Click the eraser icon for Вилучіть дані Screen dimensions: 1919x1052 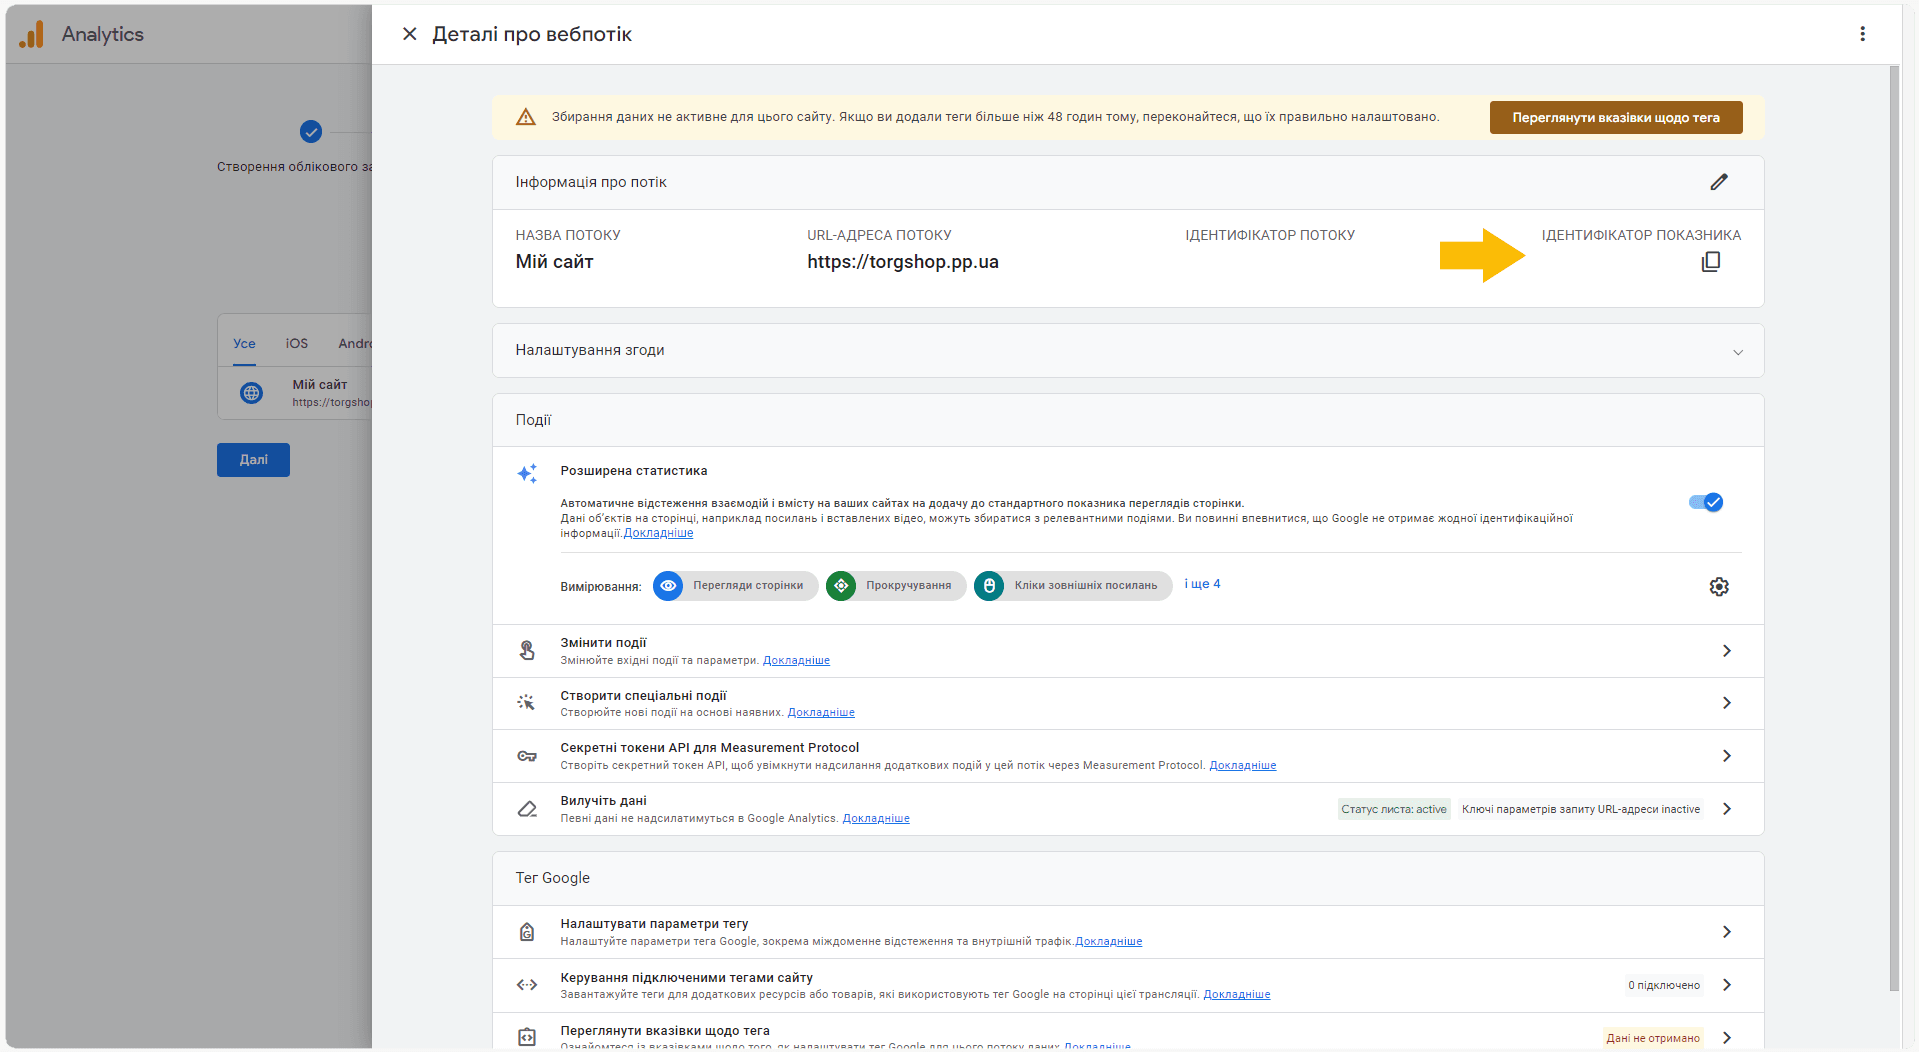[x=527, y=809]
